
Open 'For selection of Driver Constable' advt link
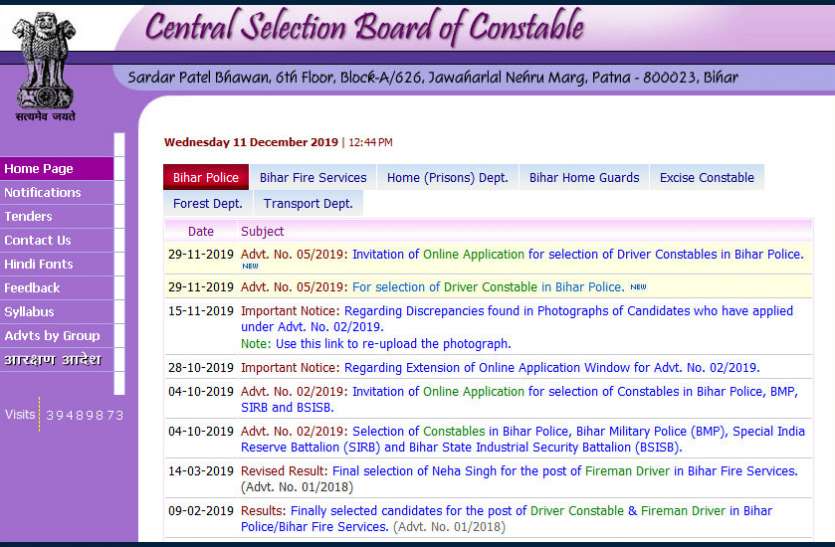tap(488, 287)
